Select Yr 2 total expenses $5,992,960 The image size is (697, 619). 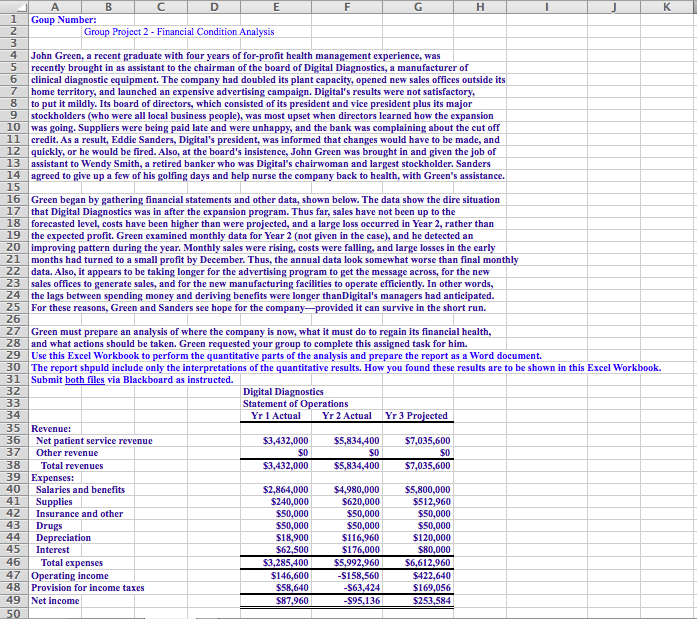(357, 563)
